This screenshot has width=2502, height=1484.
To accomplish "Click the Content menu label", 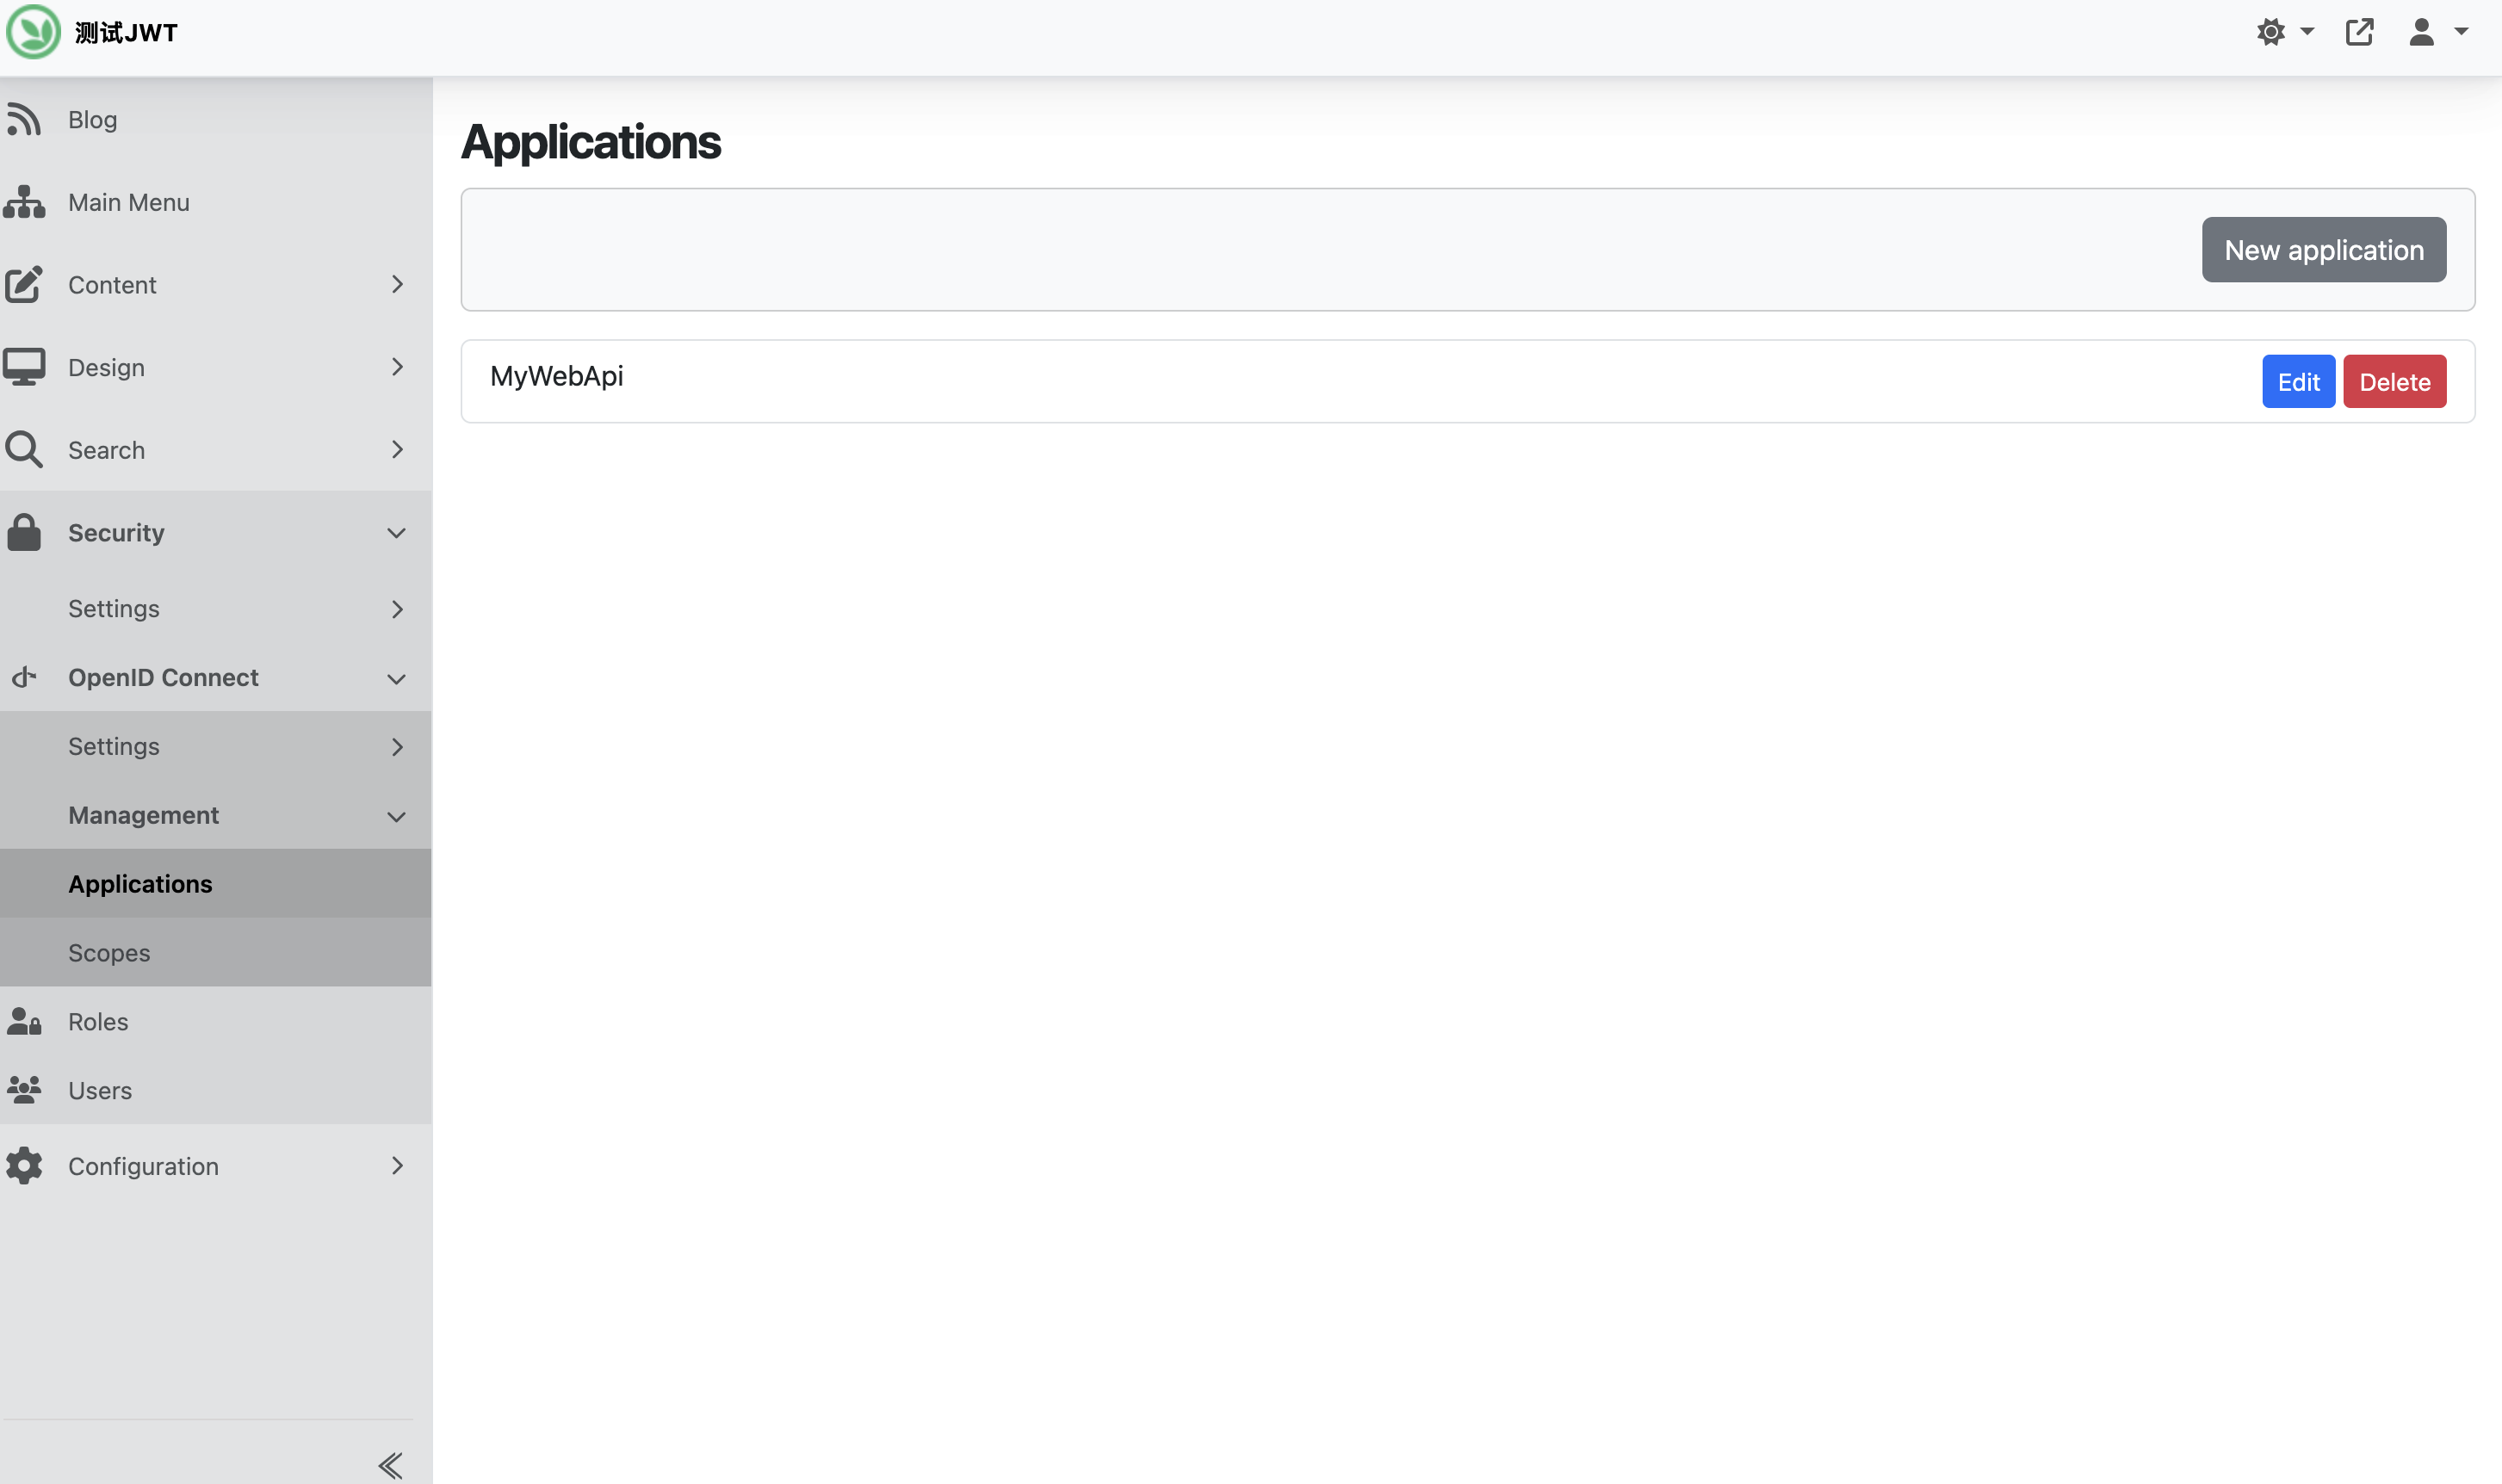I will (x=112, y=285).
